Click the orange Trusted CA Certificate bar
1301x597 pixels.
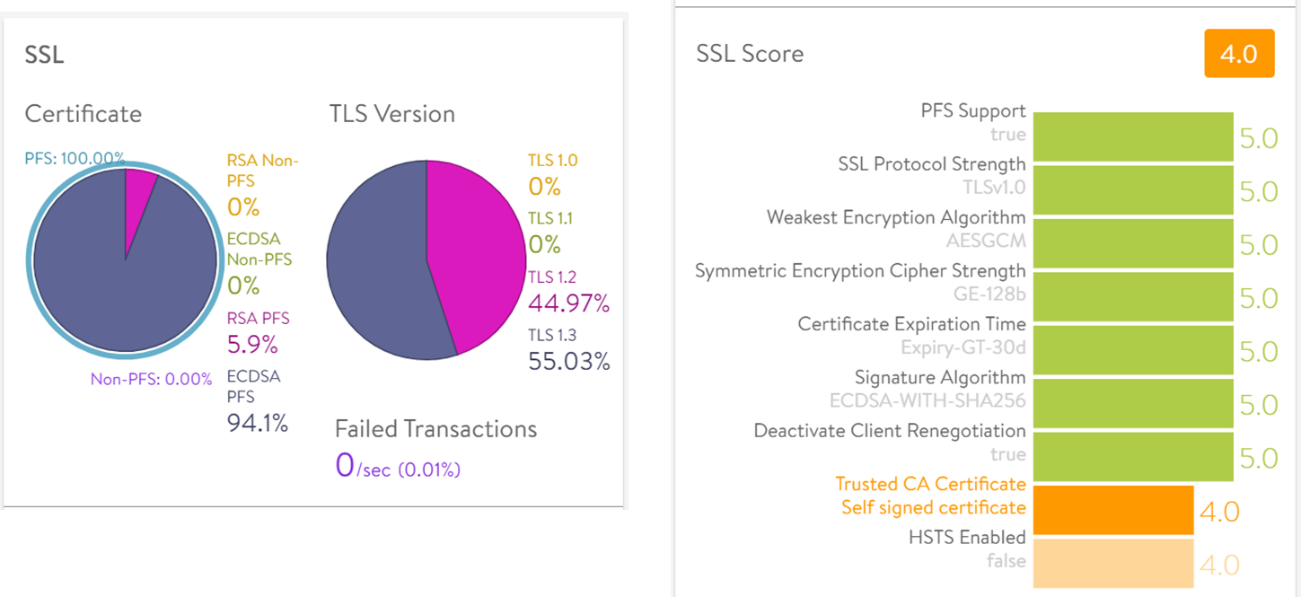tap(1113, 510)
